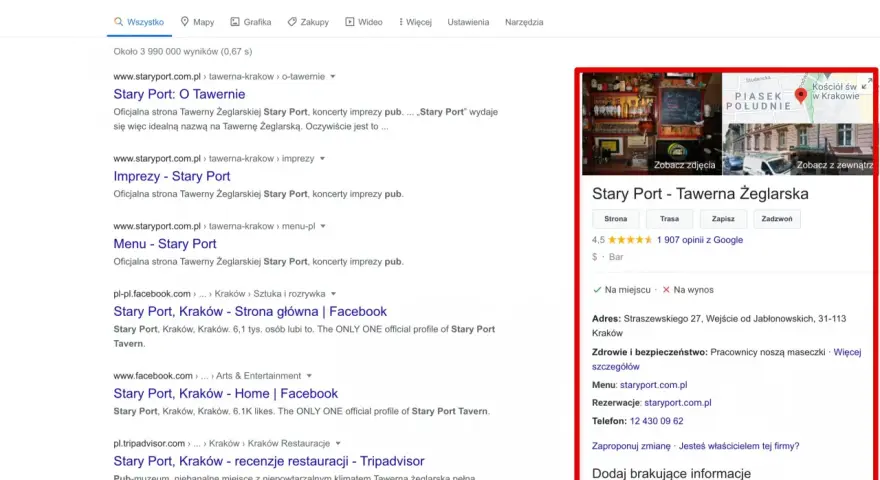Click the Stary Port - Tawerna Żeglarska title

coord(700,194)
